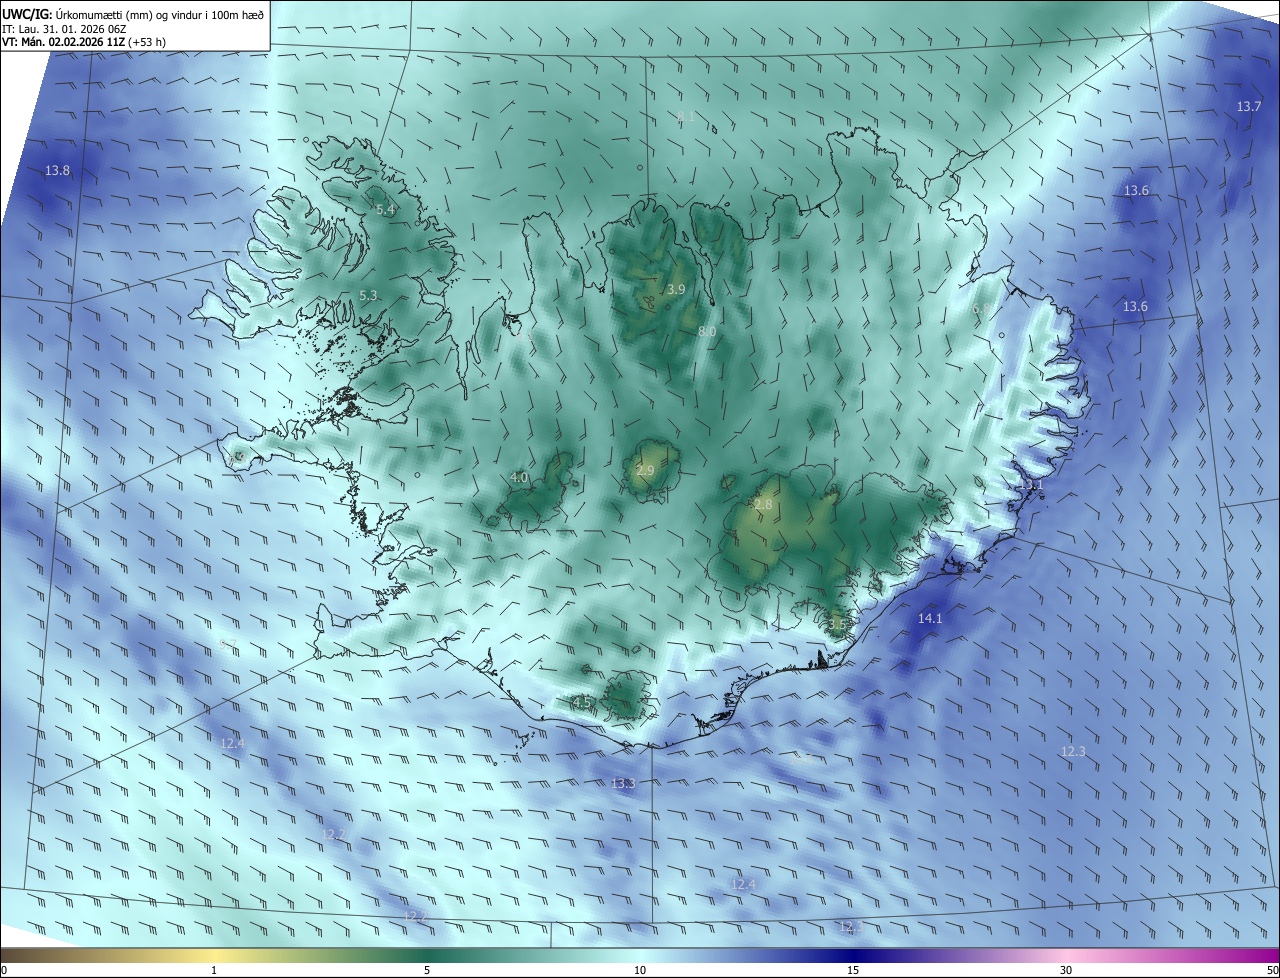Click the 50 label on the color scale
1280x978 pixels.
pyautogui.click(x=1272, y=970)
